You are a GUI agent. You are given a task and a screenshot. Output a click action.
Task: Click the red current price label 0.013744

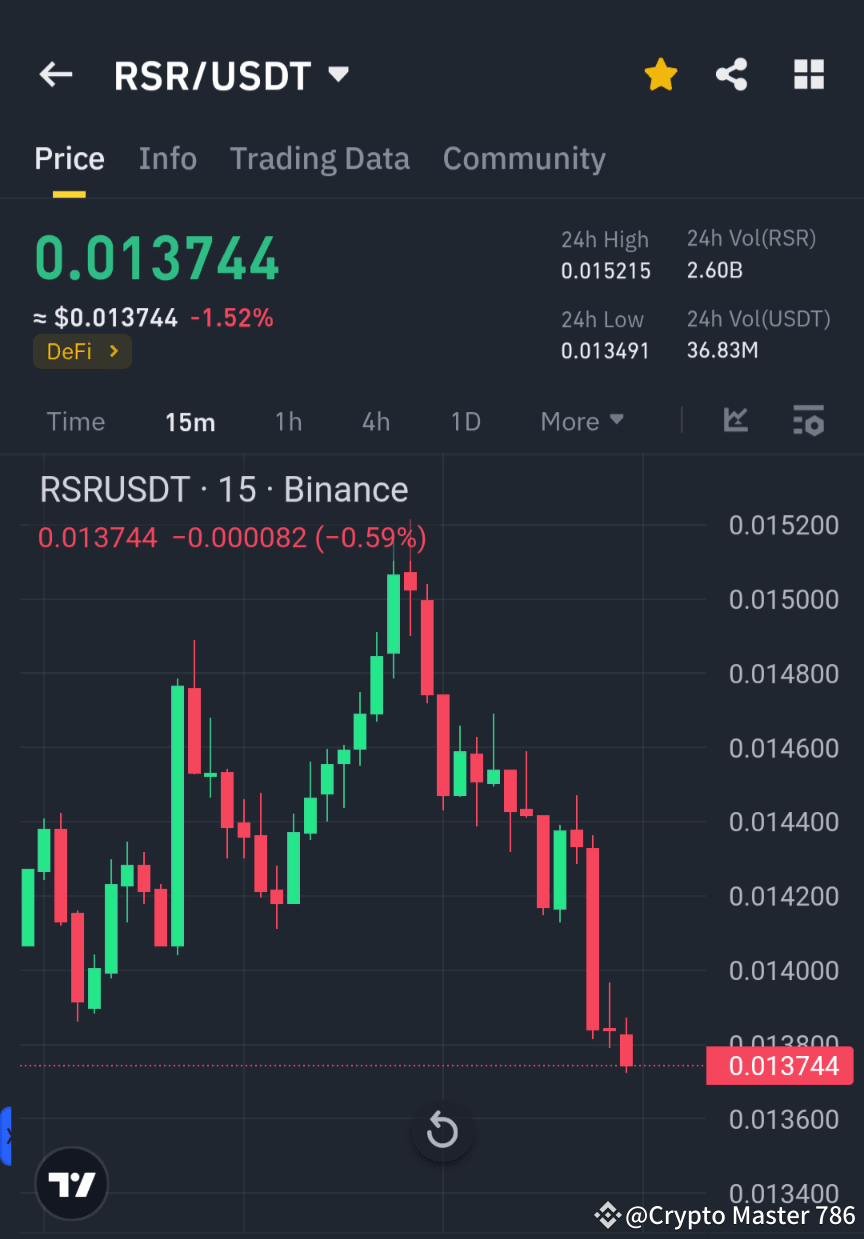point(781,1065)
